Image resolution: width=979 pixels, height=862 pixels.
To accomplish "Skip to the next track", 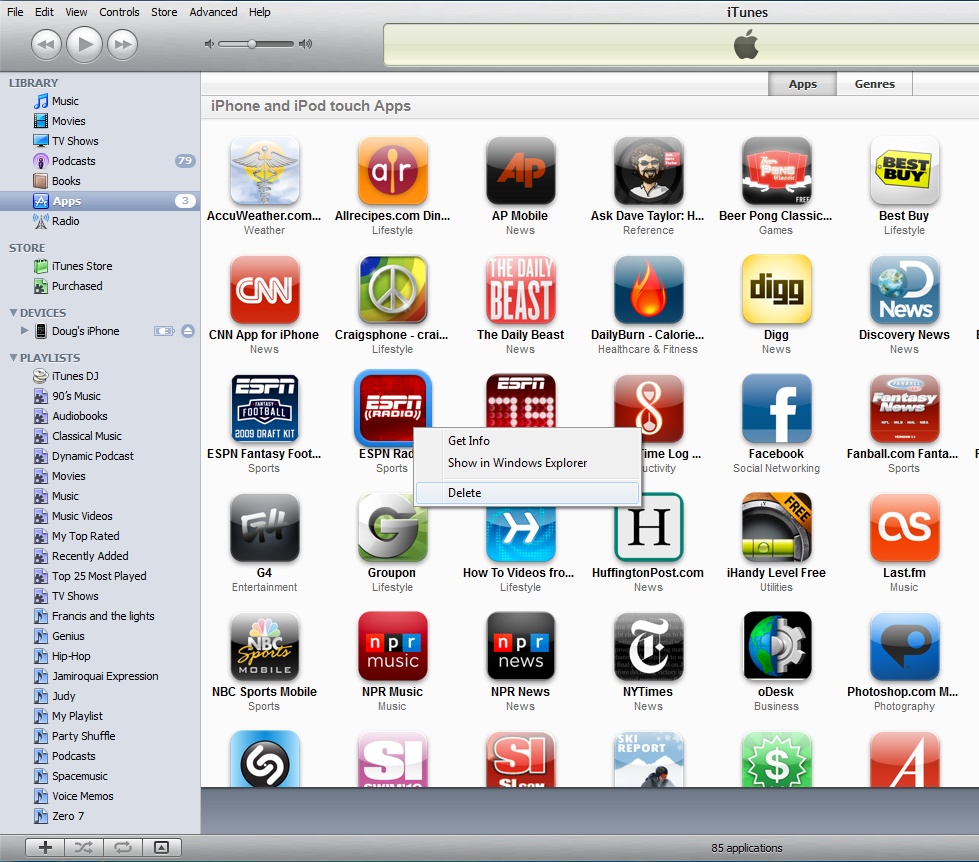I will (x=122, y=44).
